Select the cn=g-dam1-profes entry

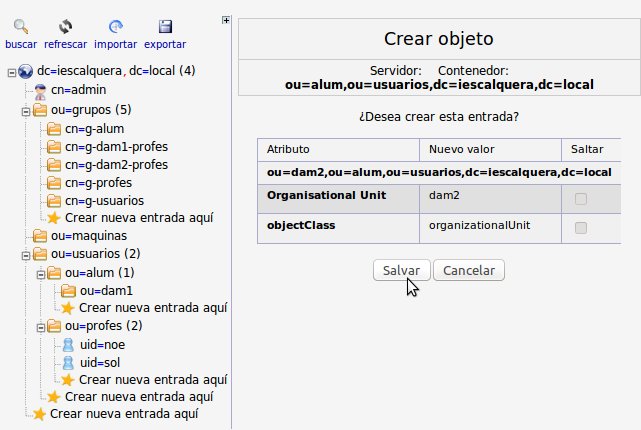tap(117, 147)
